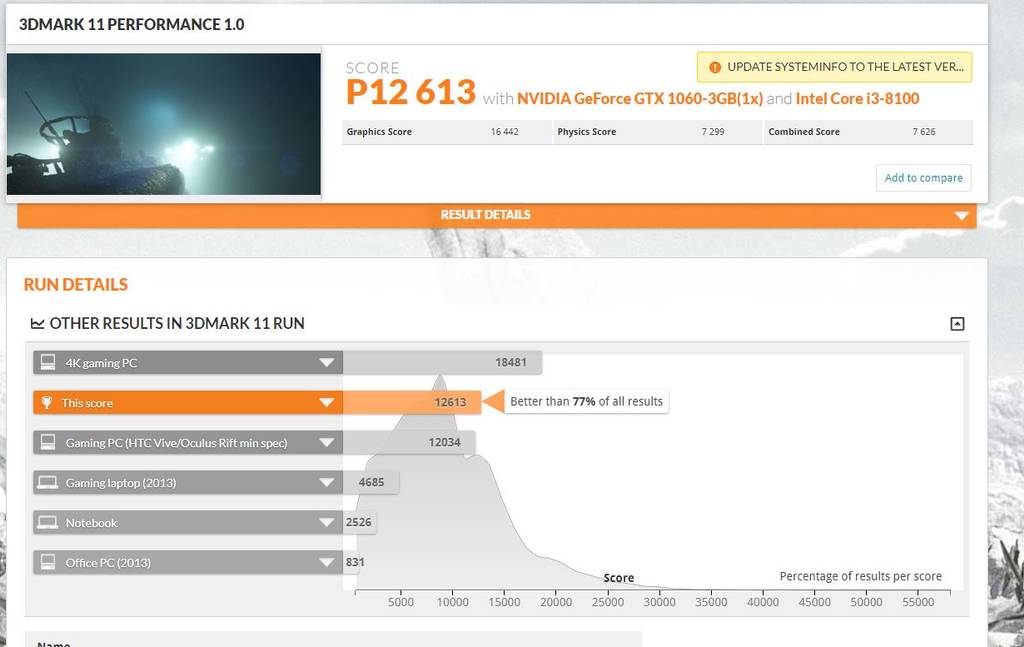The height and width of the screenshot is (647, 1024).
Task: Click the Percentage of results per score label
Action: point(861,576)
